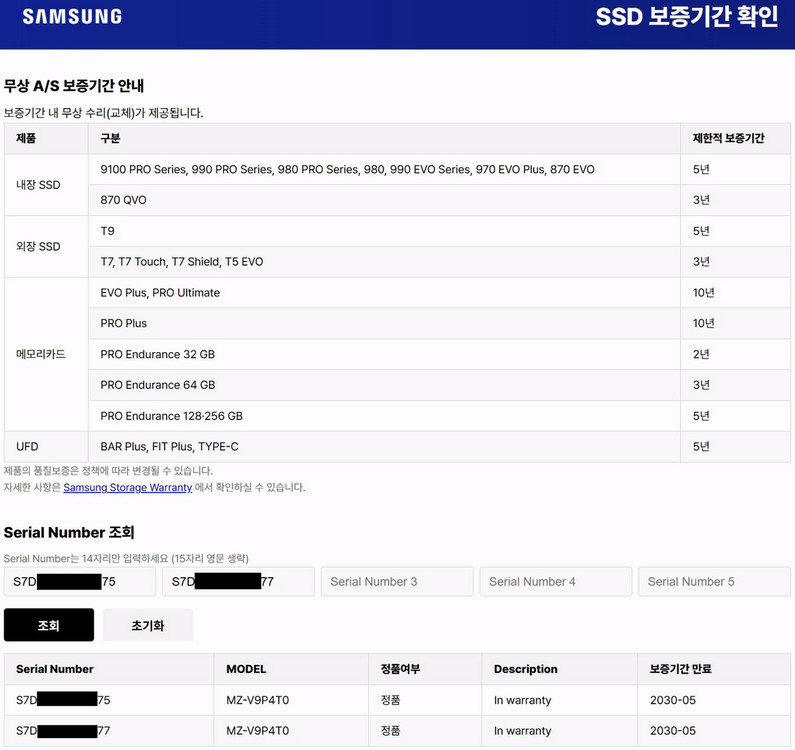The image size is (795, 750).
Task: Click the 'Serial Number 조회' heading
Action: [x=69, y=532]
